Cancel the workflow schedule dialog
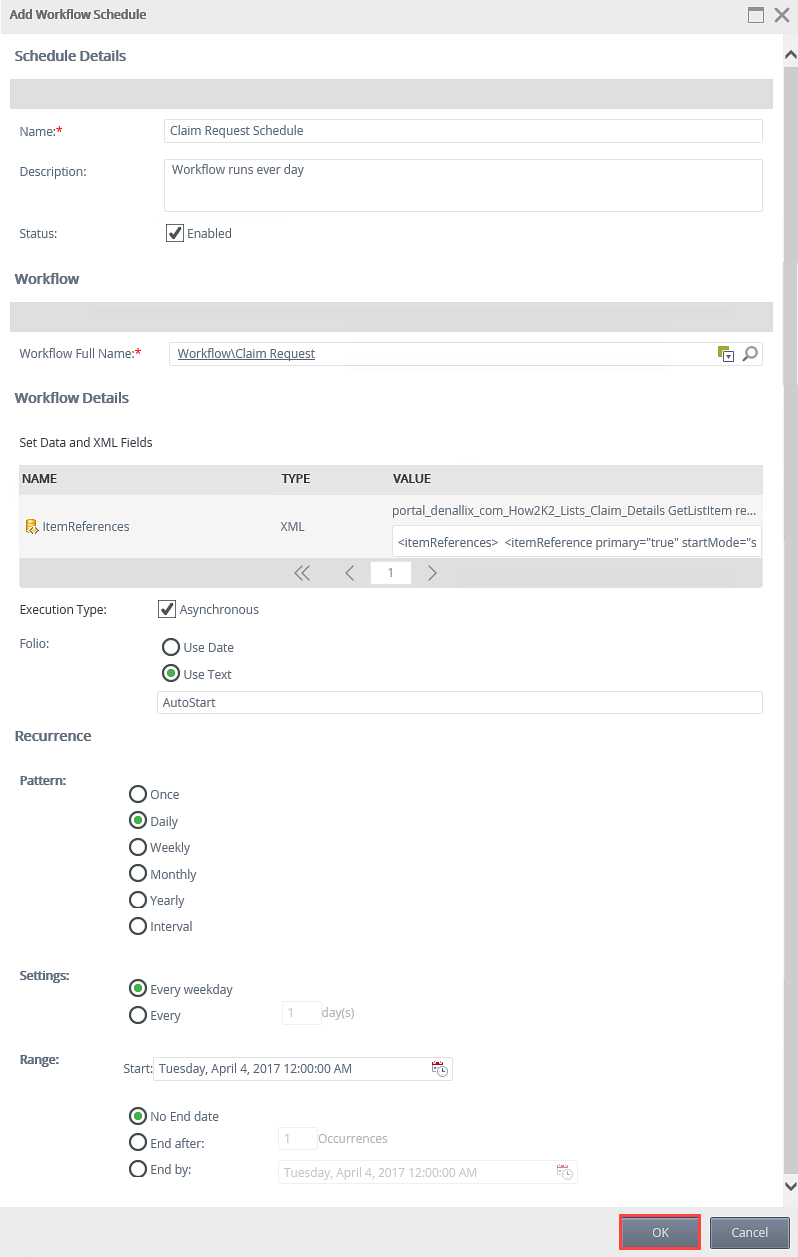The image size is (798, 1257). 749,1233
